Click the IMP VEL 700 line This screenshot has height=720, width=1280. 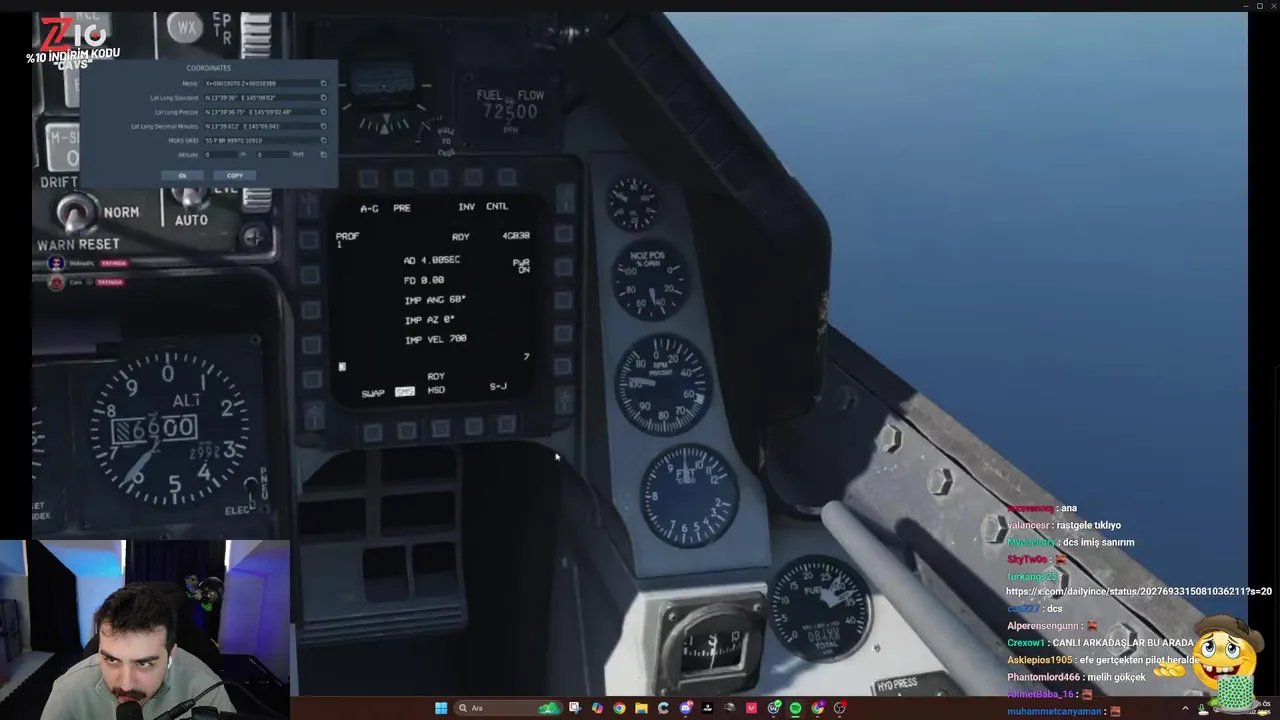435,340
